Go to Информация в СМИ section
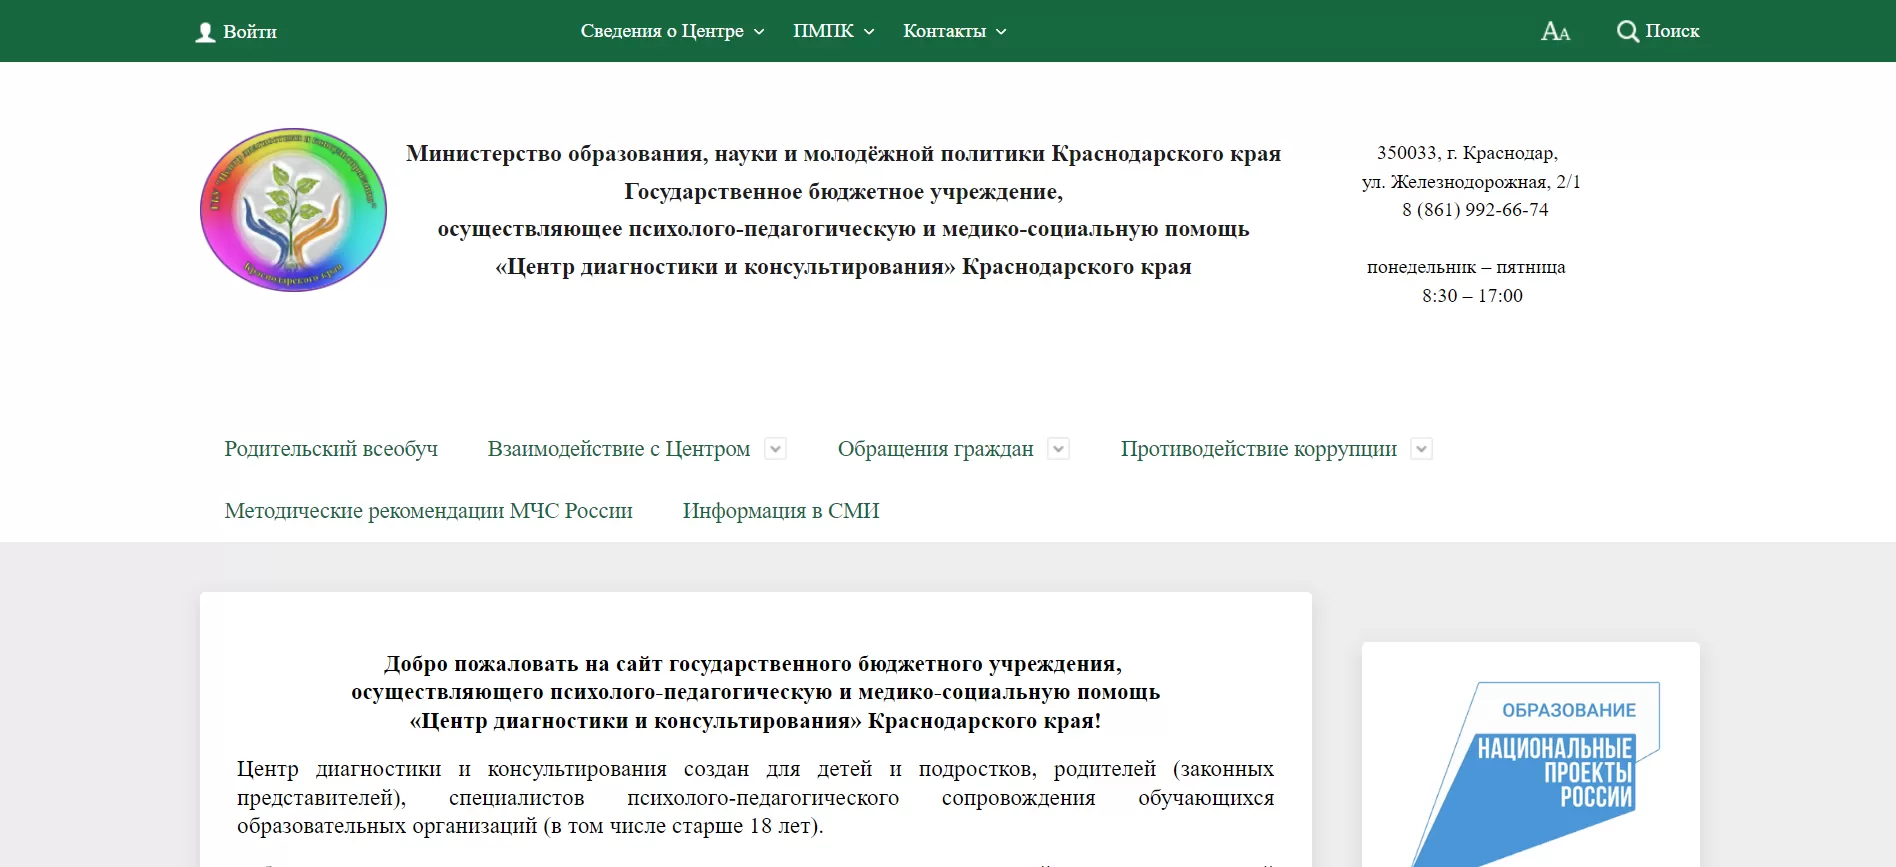This screenshot has width=1896, height=867. (x=781, y=511)
